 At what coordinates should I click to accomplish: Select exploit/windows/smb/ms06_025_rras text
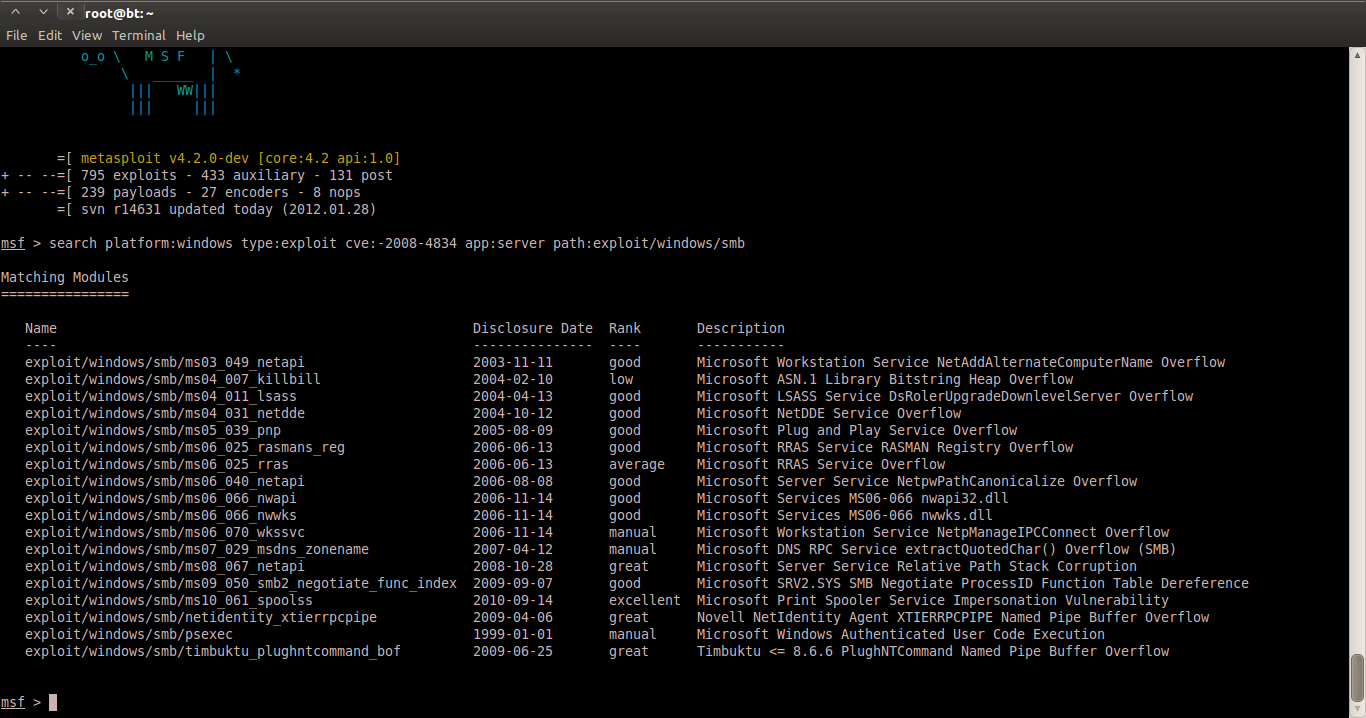157,464
